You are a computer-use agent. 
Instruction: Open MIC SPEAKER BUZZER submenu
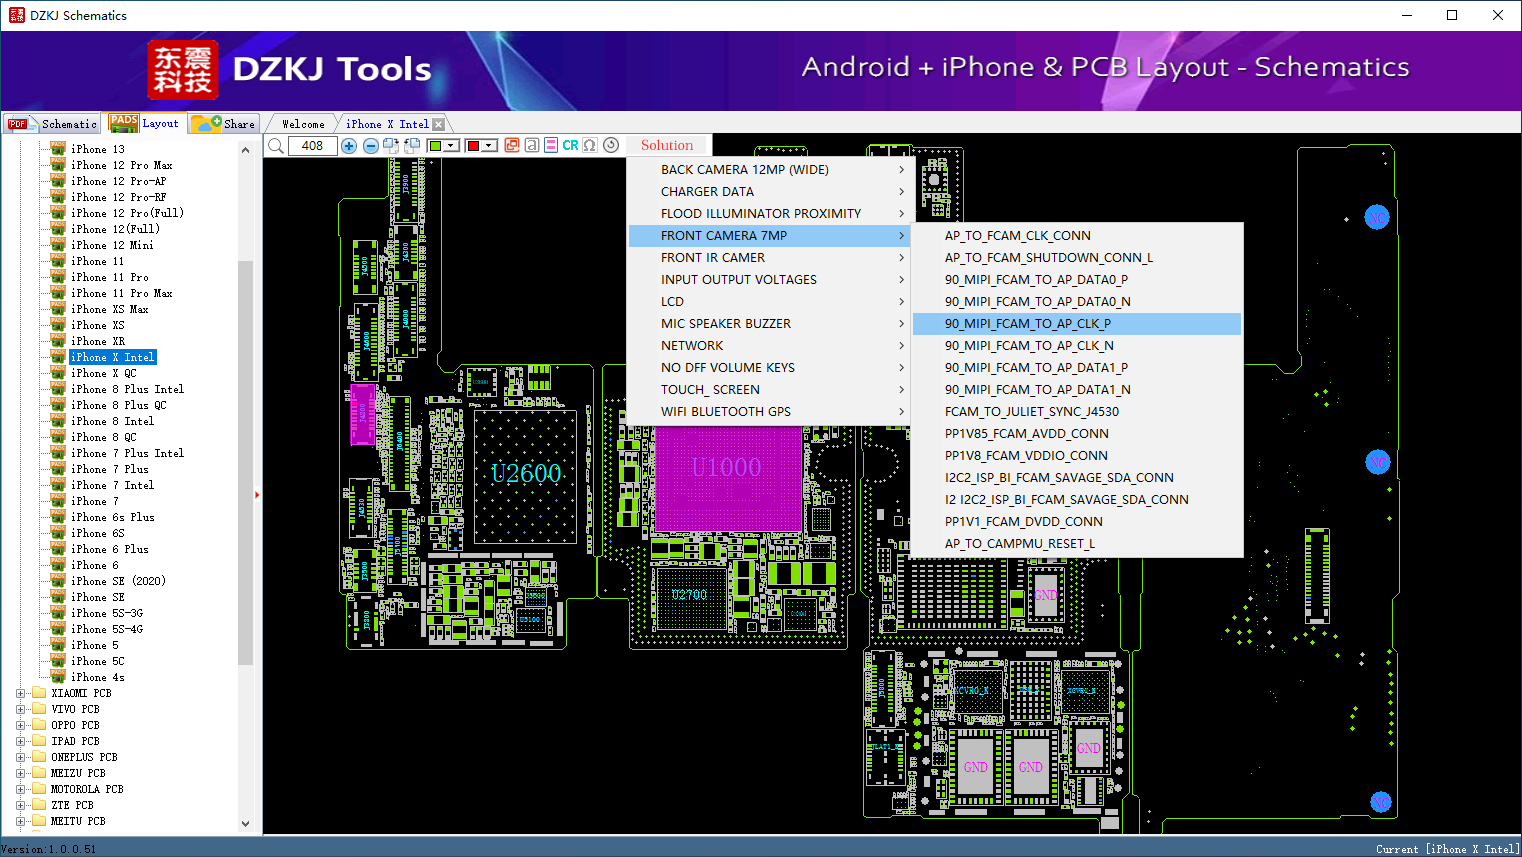tap(769, 324)
